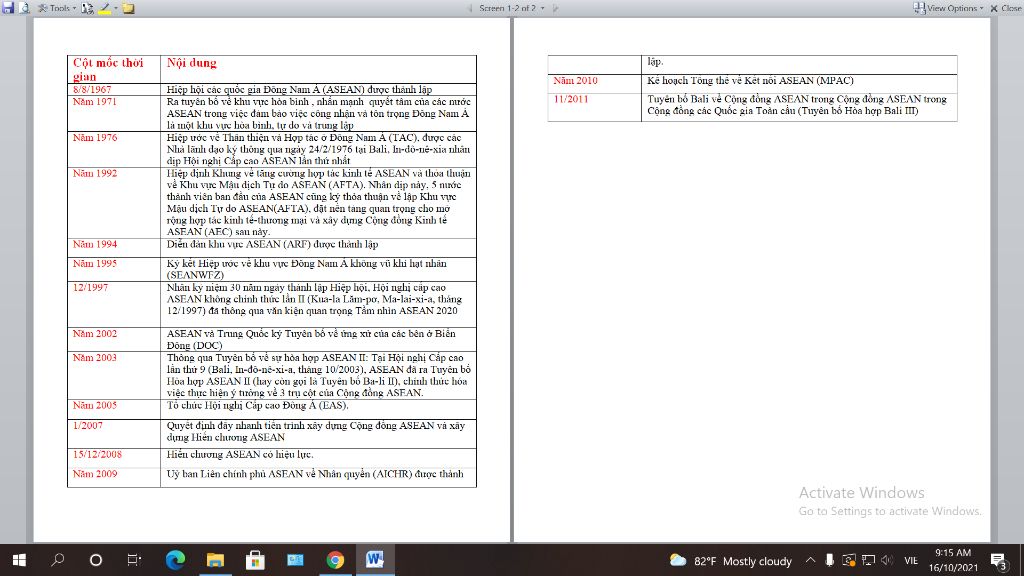1024x576 pixels.
Task: Close Full Screen Reading view
Action: point(1006,8)
